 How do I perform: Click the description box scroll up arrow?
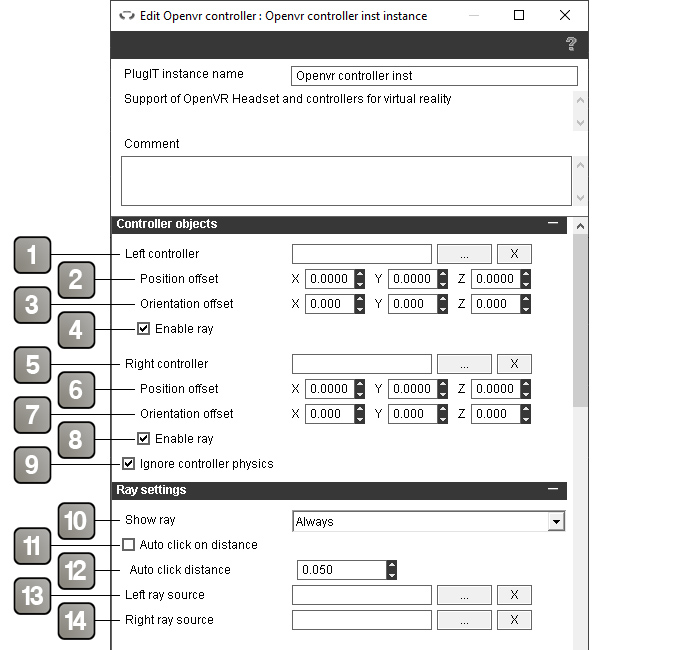click(580, 100)
